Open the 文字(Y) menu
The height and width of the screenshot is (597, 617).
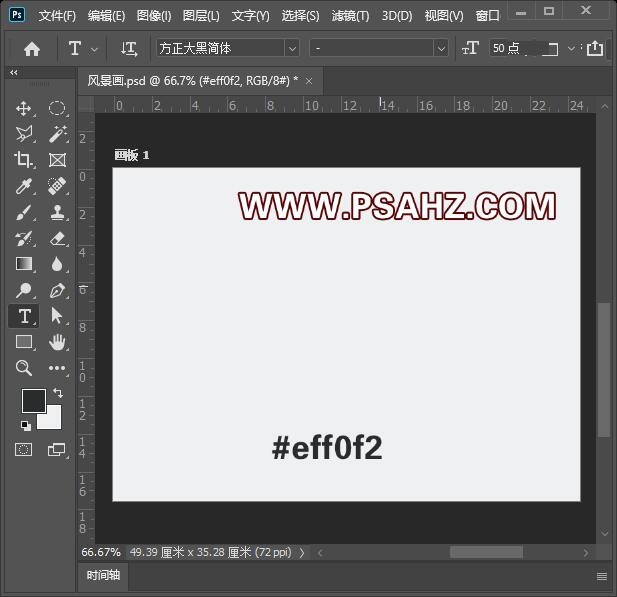[250, 16]
